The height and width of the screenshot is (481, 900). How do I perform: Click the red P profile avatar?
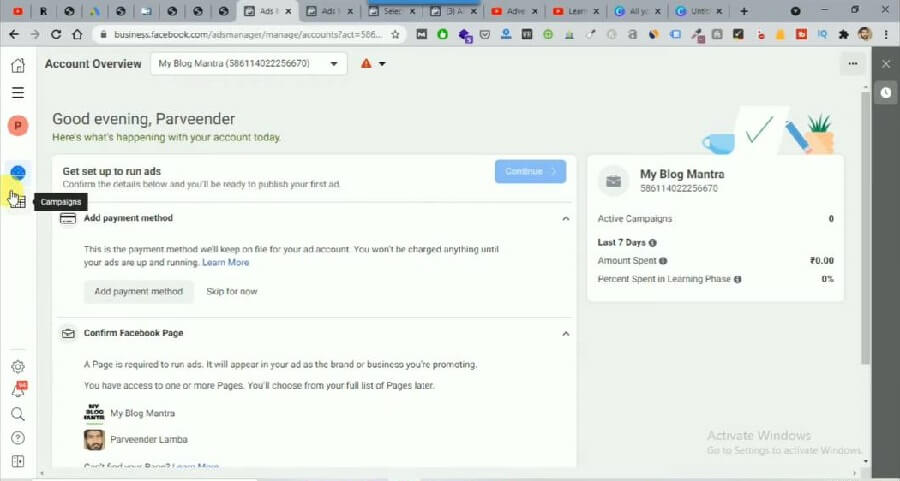click(x=17, y=126)
